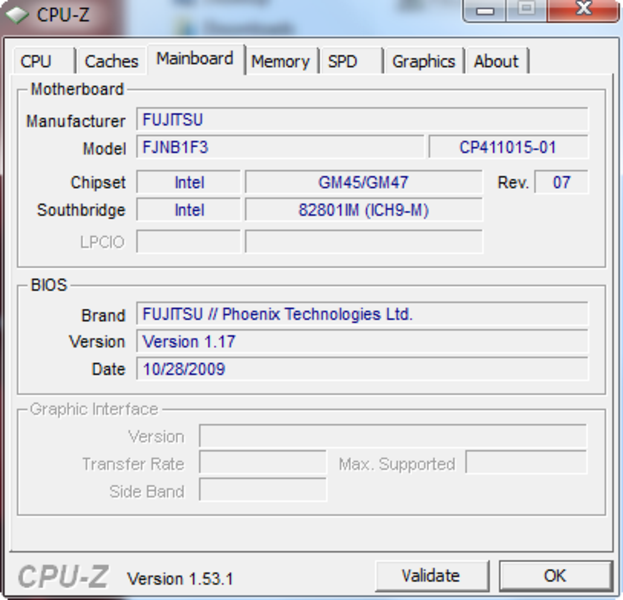Screen dimensions: 623x600
Task: Minimize the CPU-Z window
Action: click(485, 10)
